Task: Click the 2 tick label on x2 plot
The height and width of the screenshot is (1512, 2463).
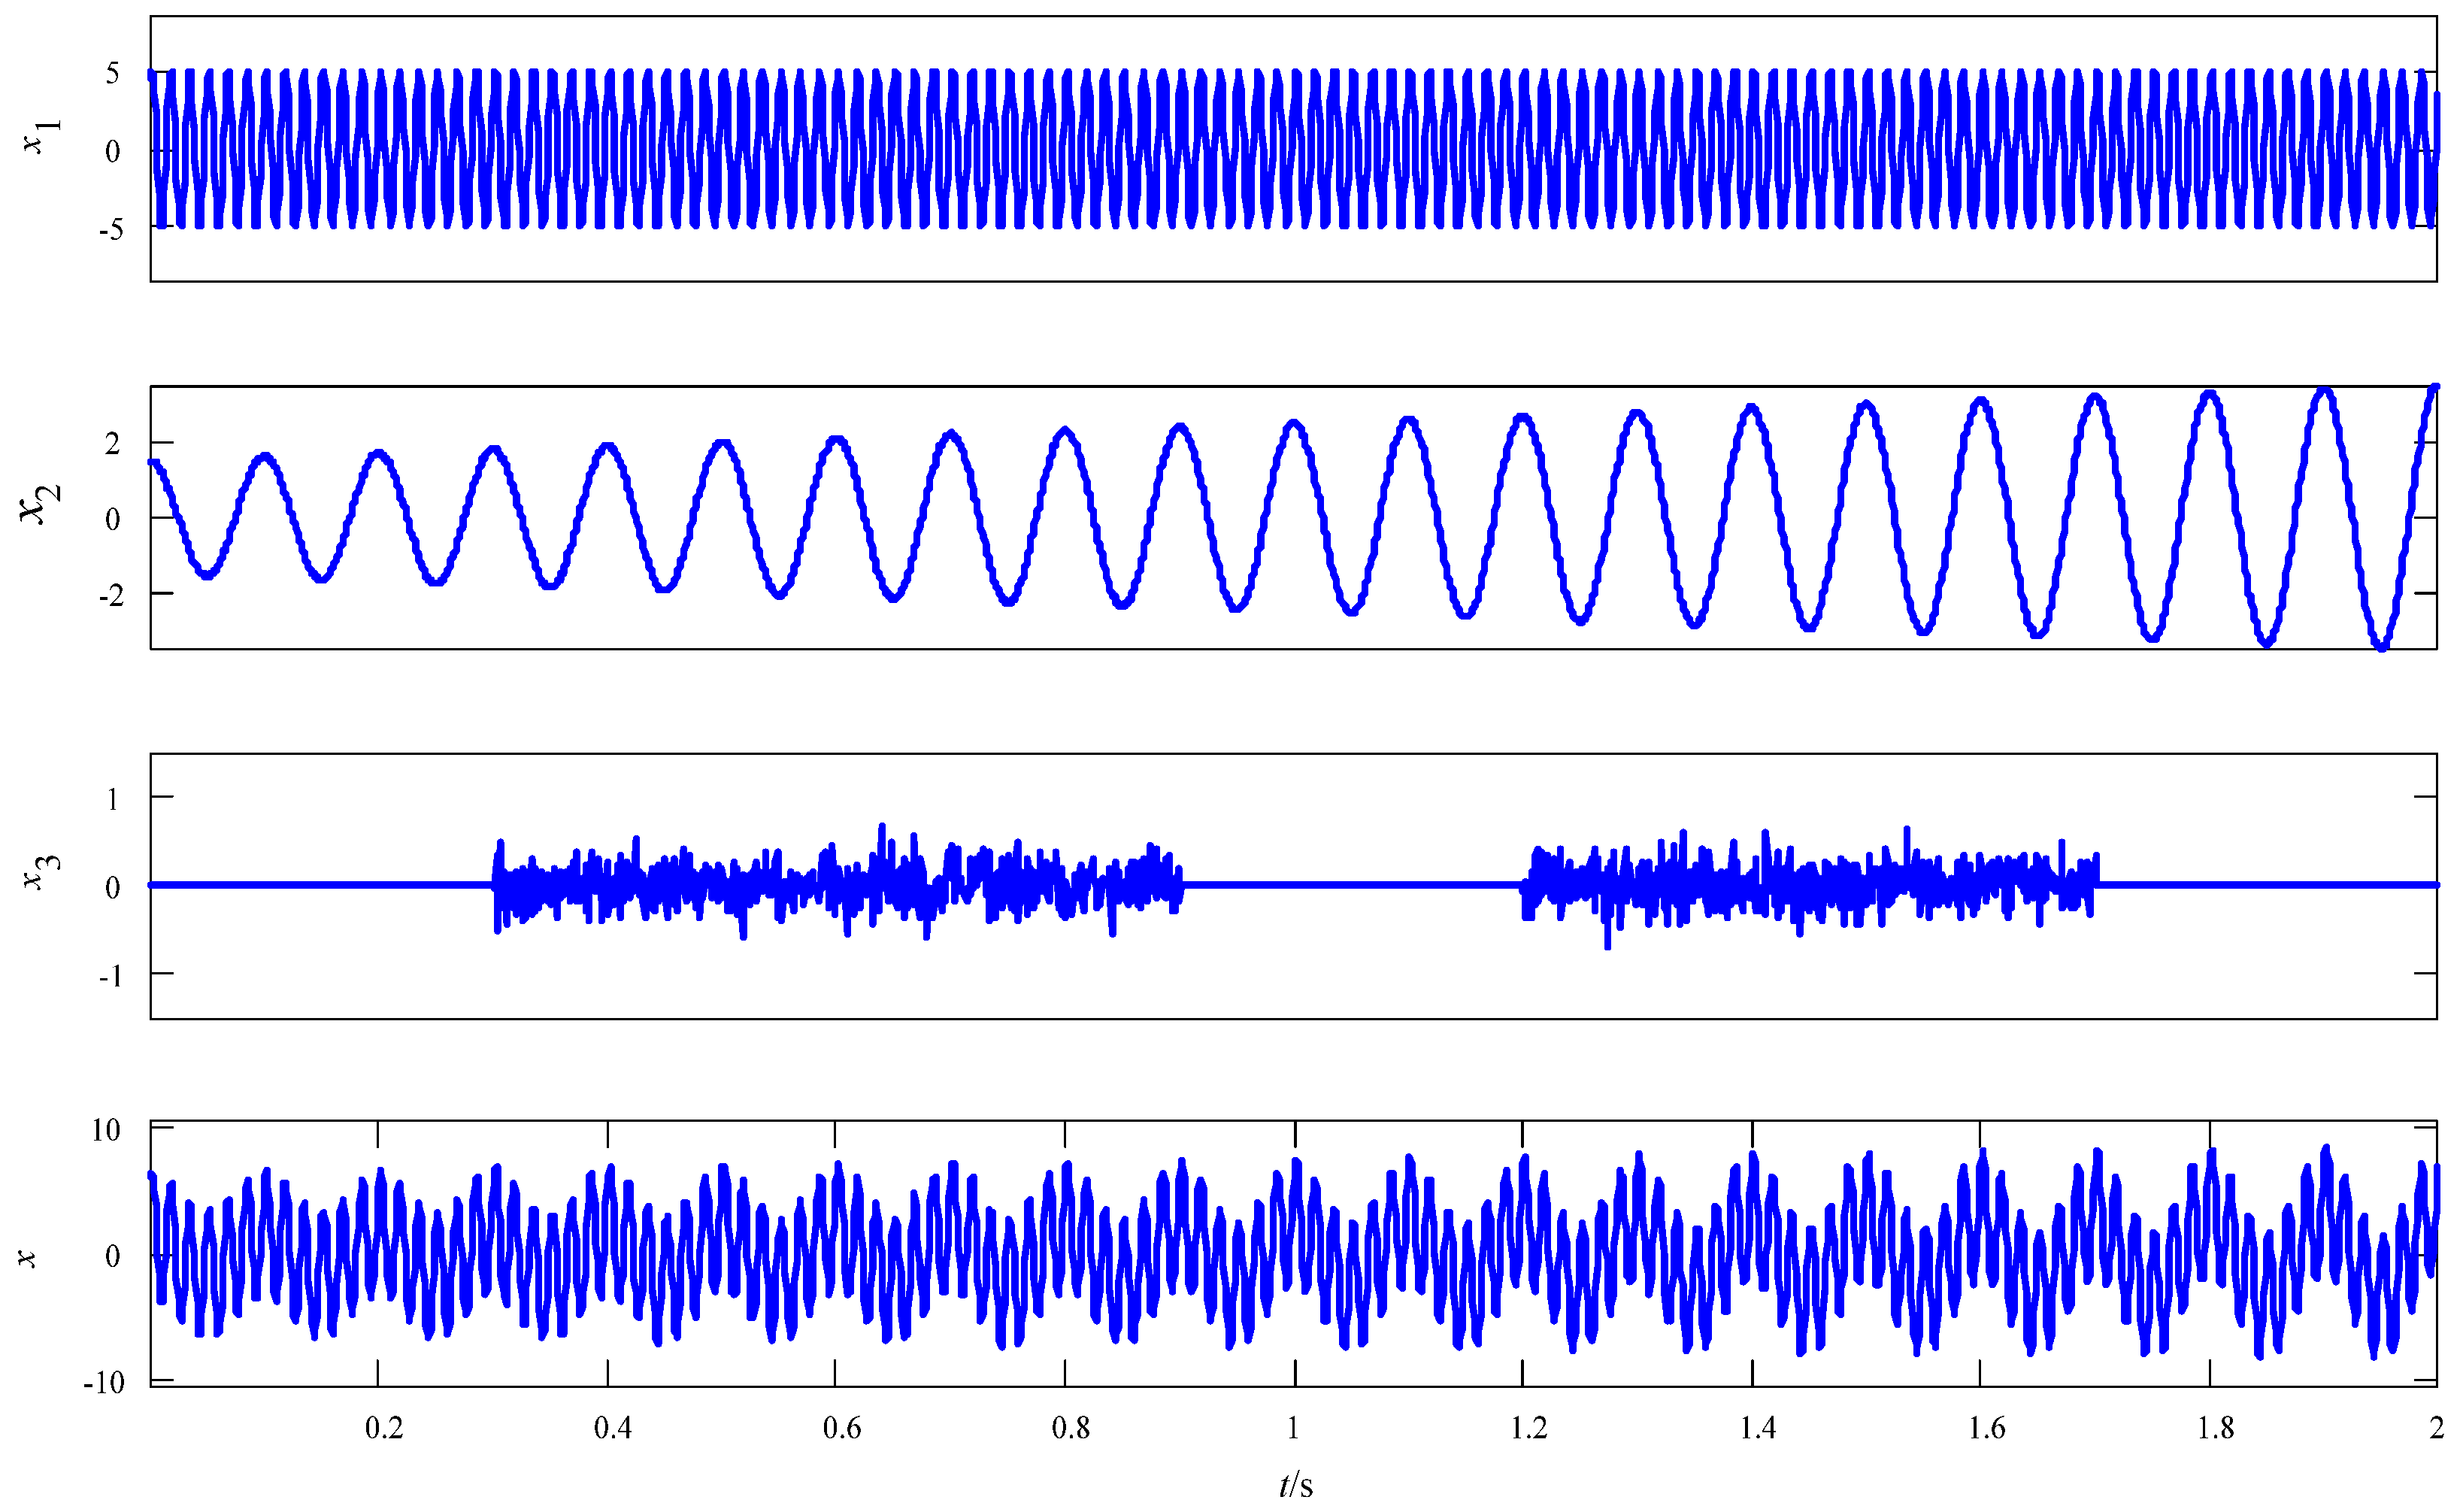Action: (112, 444)
